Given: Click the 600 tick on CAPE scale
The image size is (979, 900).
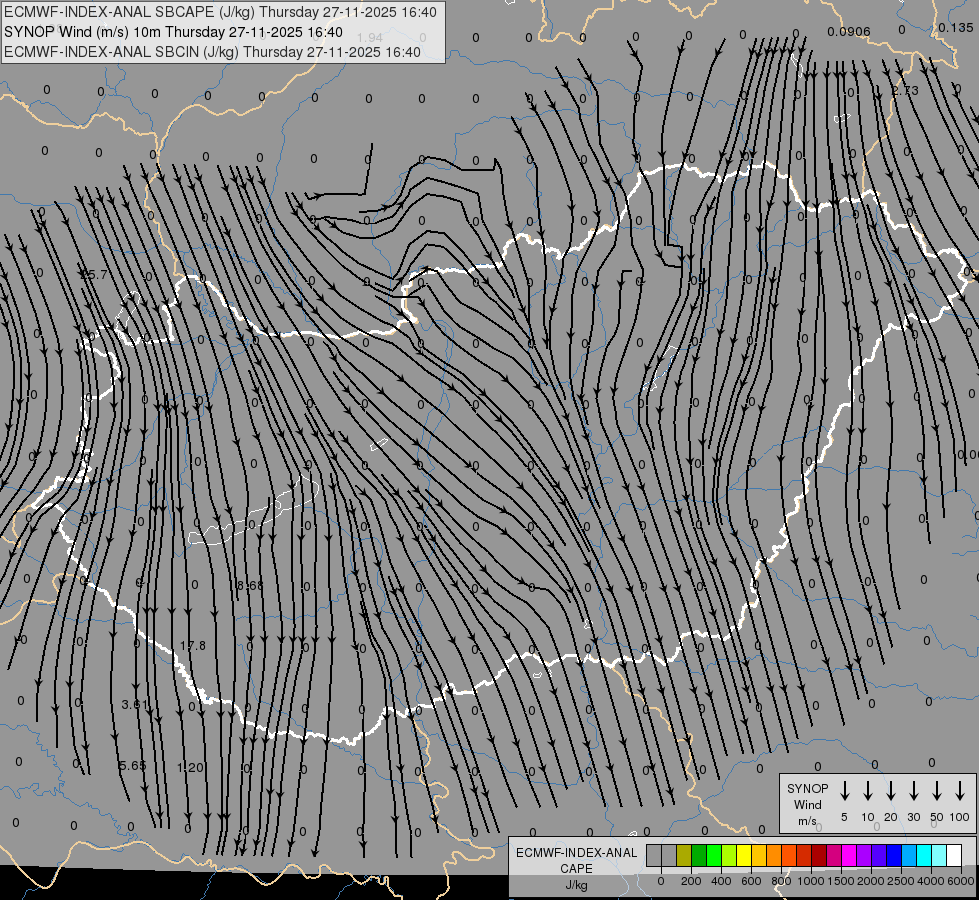Looking at the screenshot, I should tap(751, 881).
